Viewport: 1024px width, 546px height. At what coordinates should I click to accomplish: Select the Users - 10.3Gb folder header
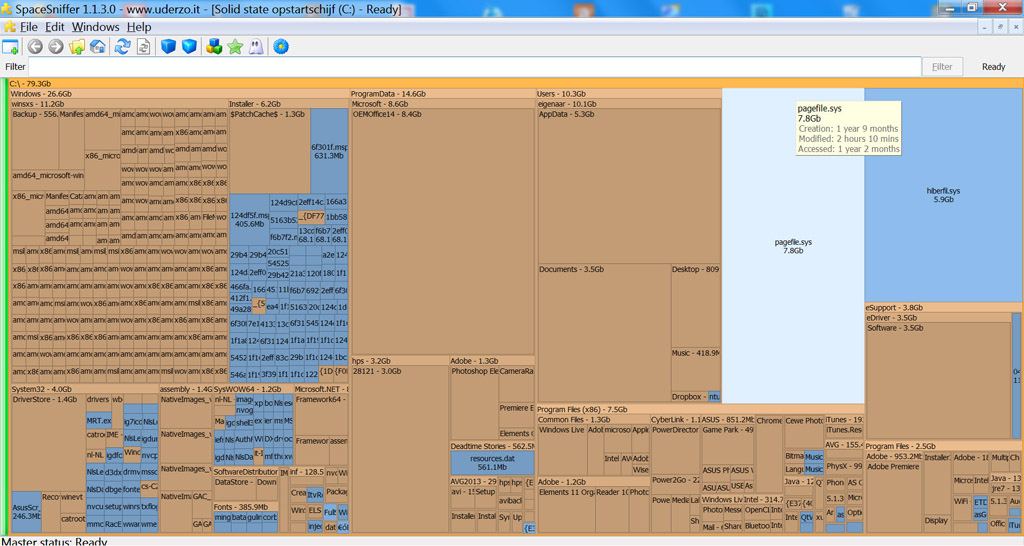[628, 94]
